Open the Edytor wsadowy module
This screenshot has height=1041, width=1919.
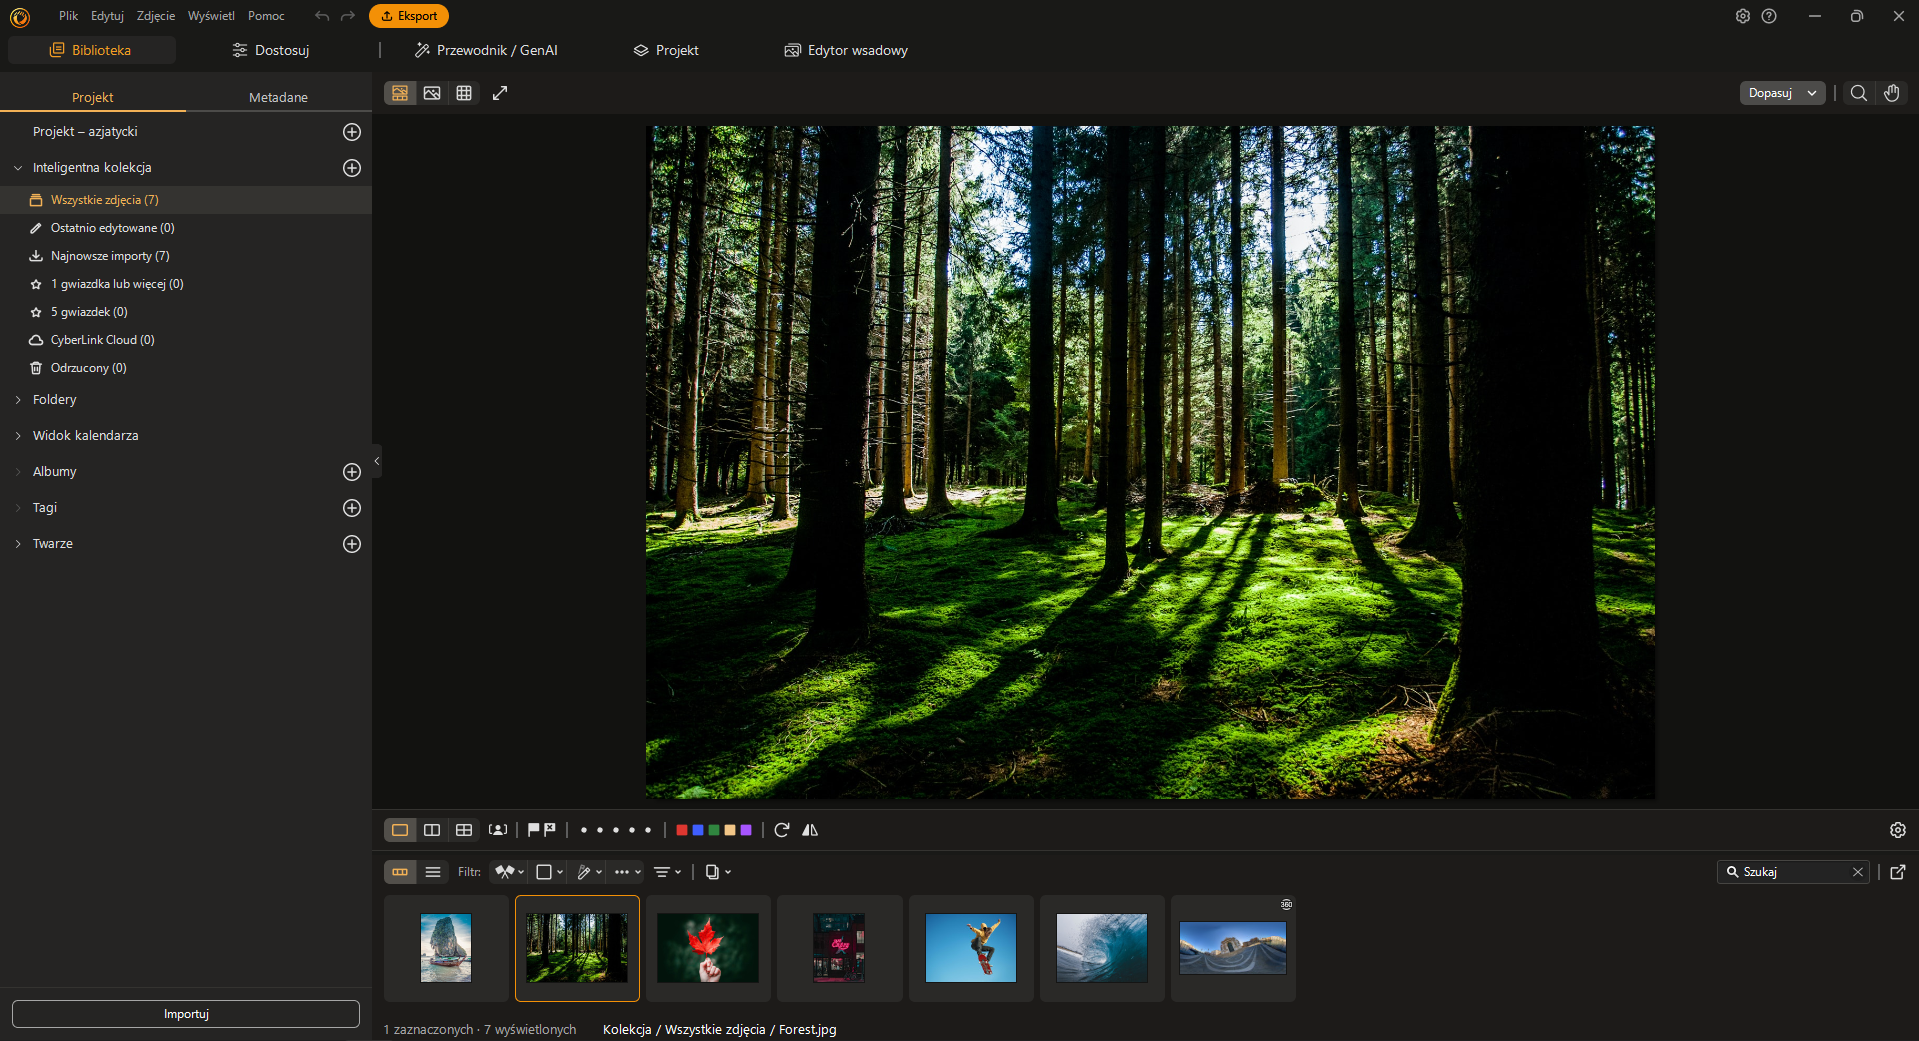coord(846,50)
